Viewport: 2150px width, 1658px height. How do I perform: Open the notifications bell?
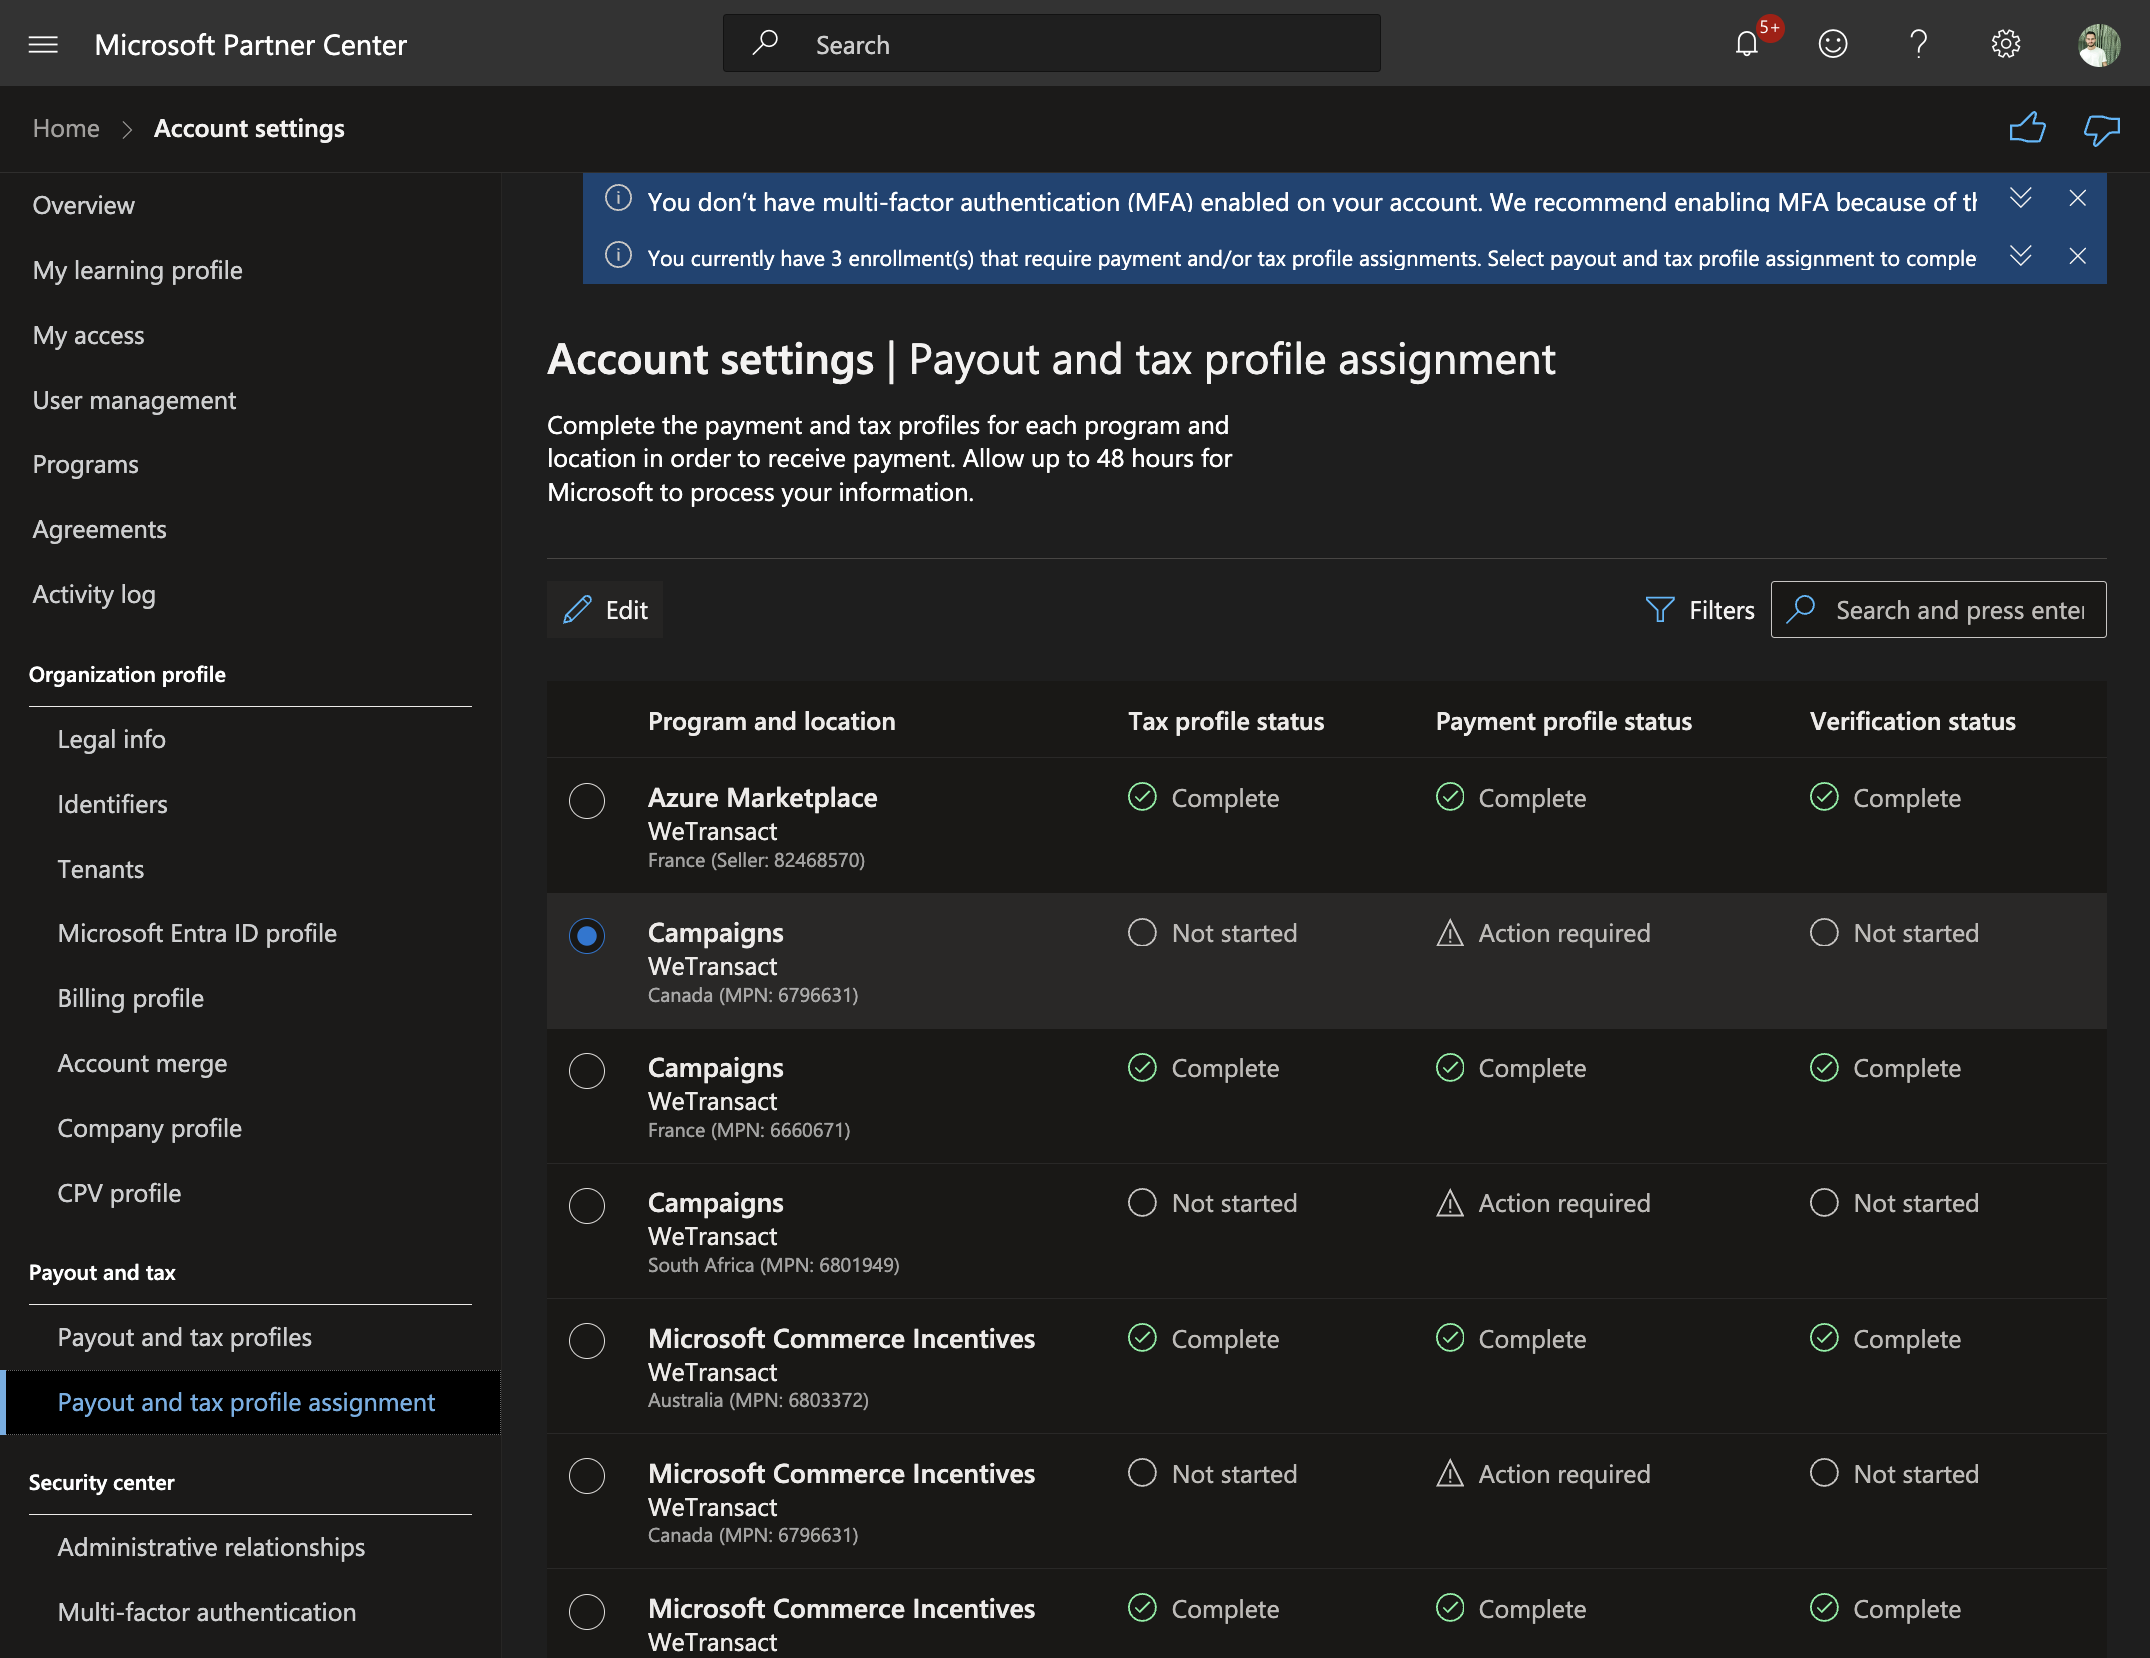pos(1746,44)
